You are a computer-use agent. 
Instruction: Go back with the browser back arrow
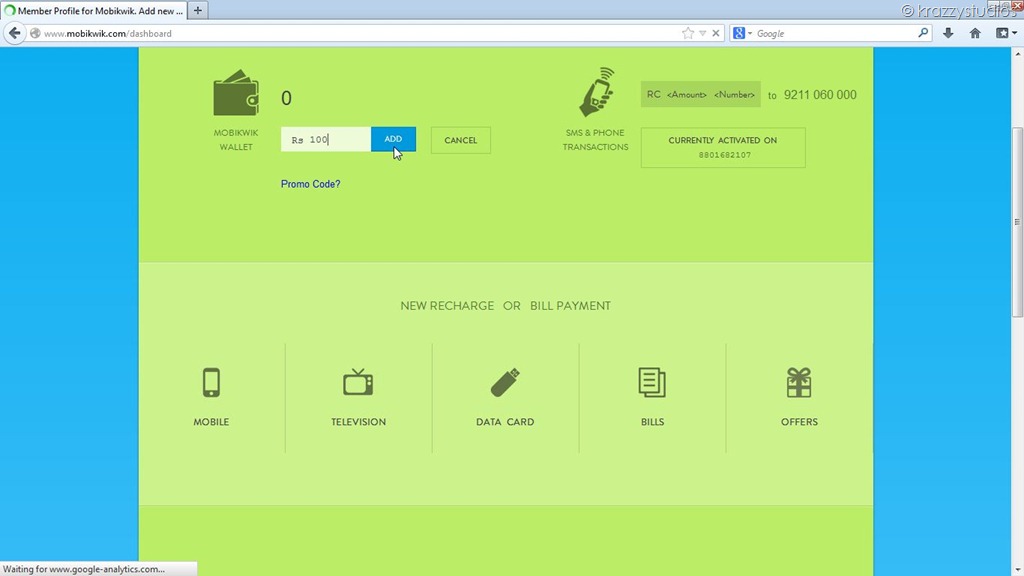14,33
